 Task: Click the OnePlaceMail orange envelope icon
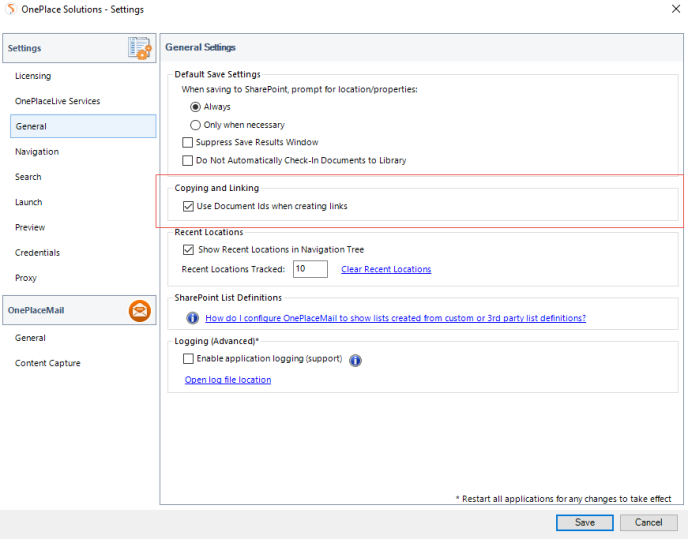[x=140, y=311]
